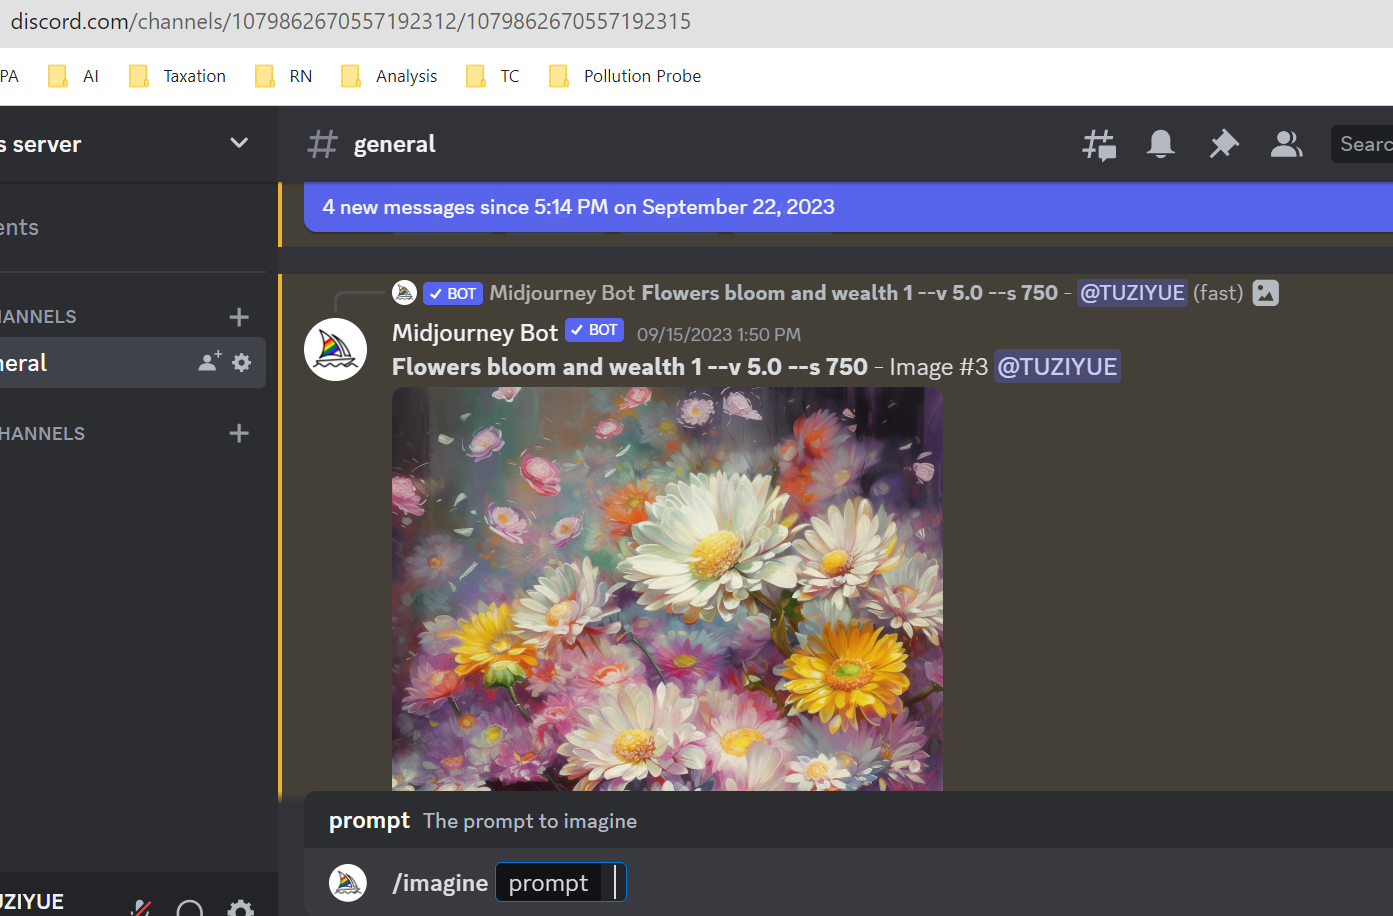Click the prompt input field of /imagine
This screenshot has height=916, width=1393.
tap(561, 883)
